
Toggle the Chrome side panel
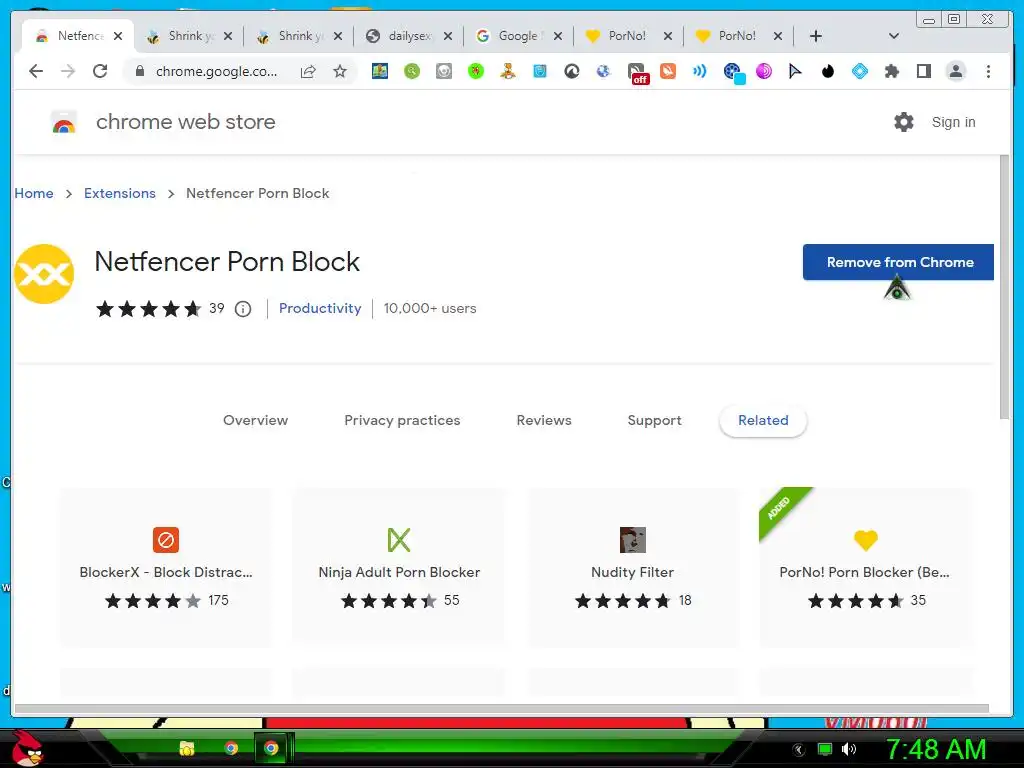923,71
